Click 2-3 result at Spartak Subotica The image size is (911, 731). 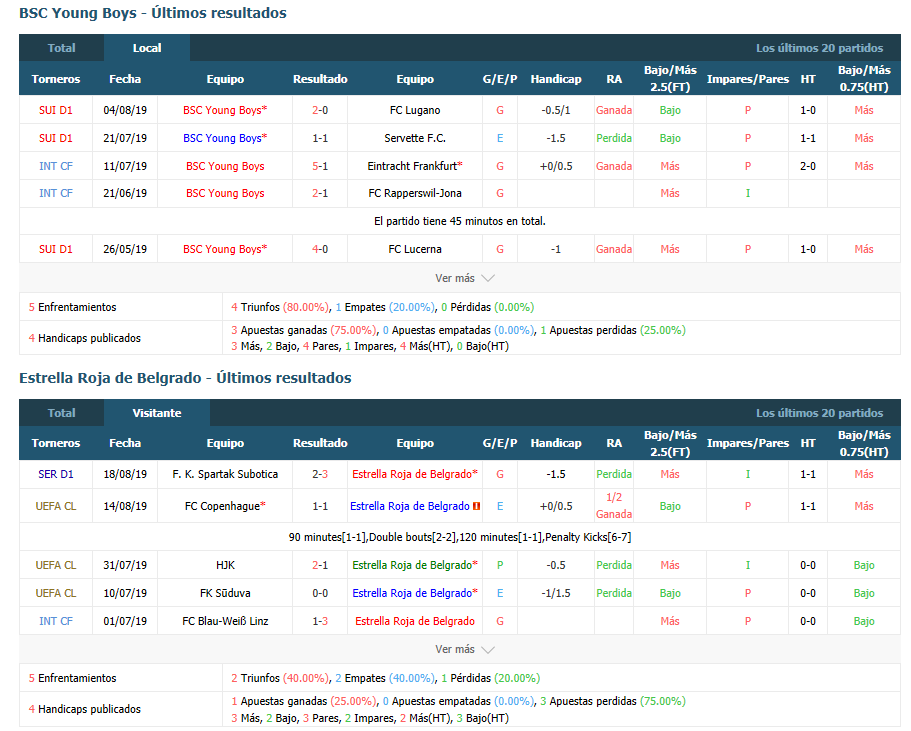coord(320,474)
